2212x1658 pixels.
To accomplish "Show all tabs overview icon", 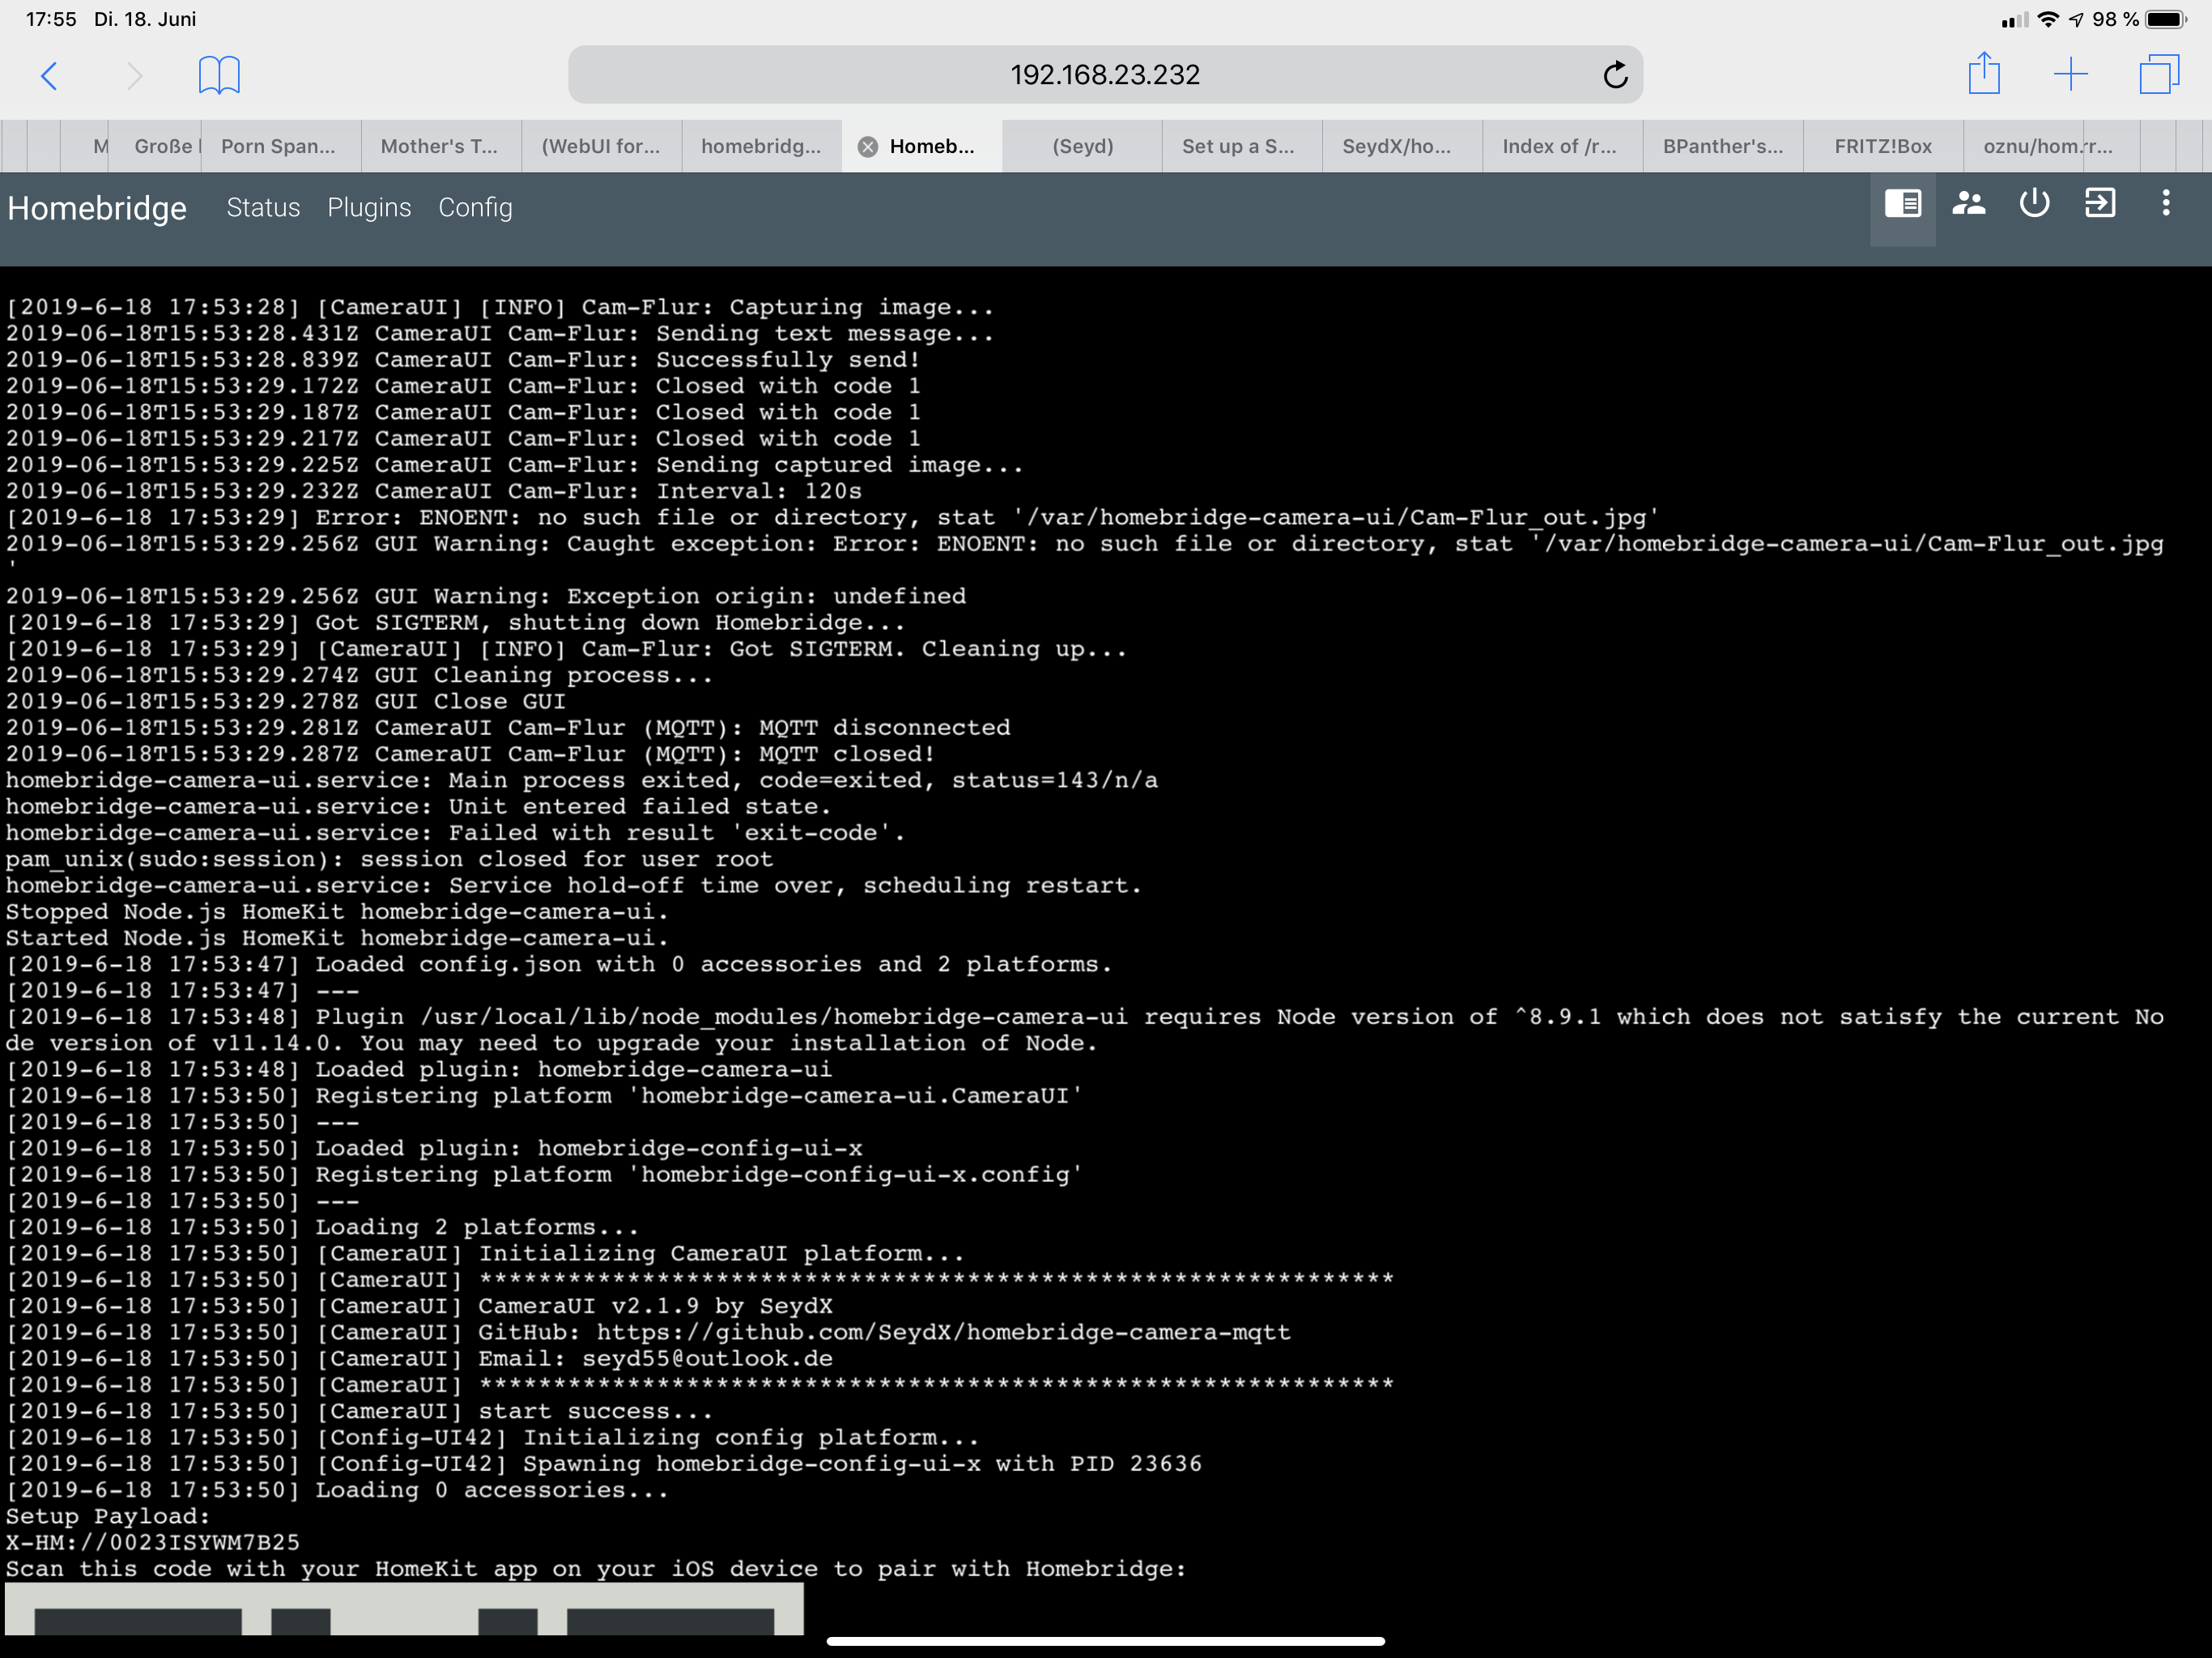I will [2158, 74].
